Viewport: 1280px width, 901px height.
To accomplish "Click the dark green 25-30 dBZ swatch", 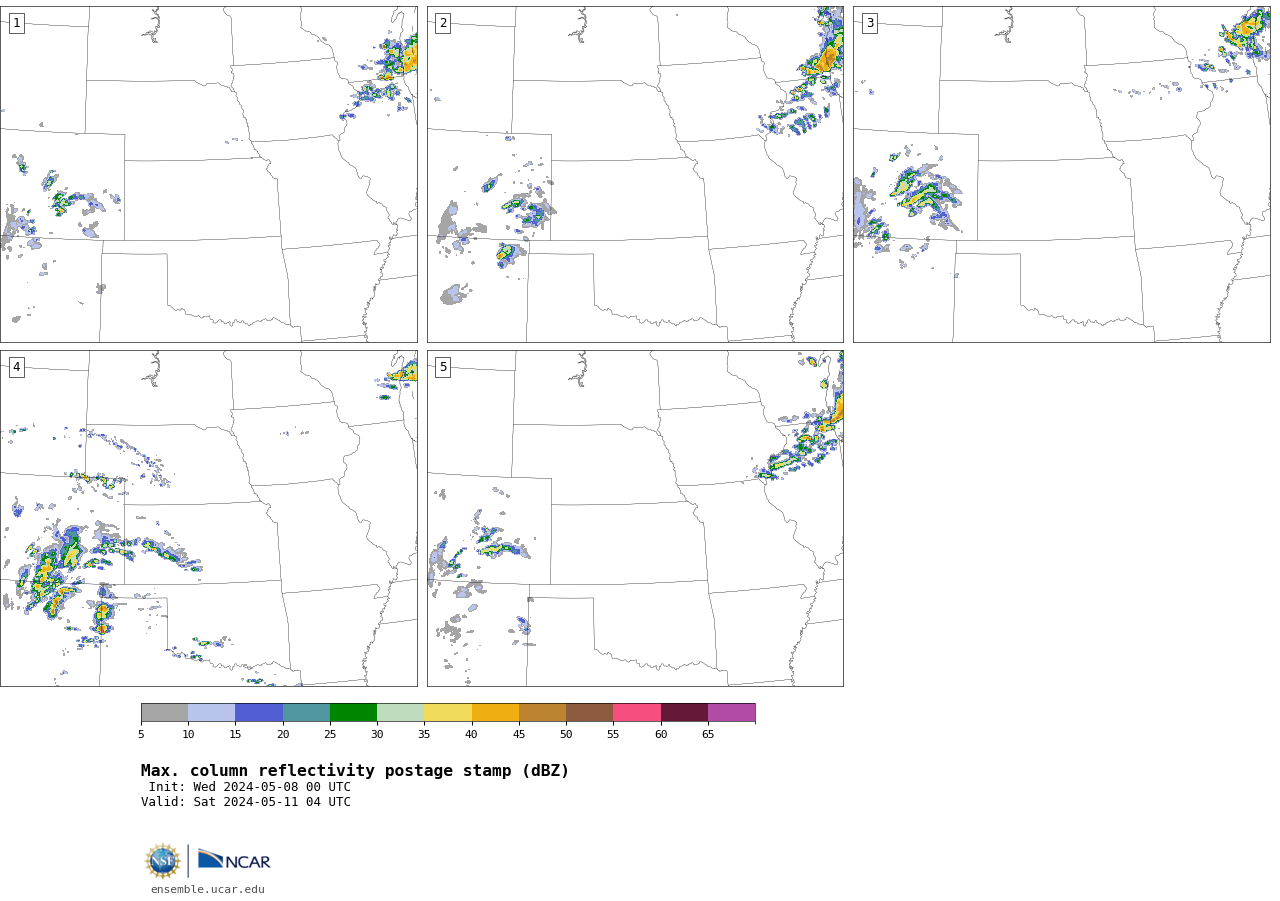I will tap(353, 713).
